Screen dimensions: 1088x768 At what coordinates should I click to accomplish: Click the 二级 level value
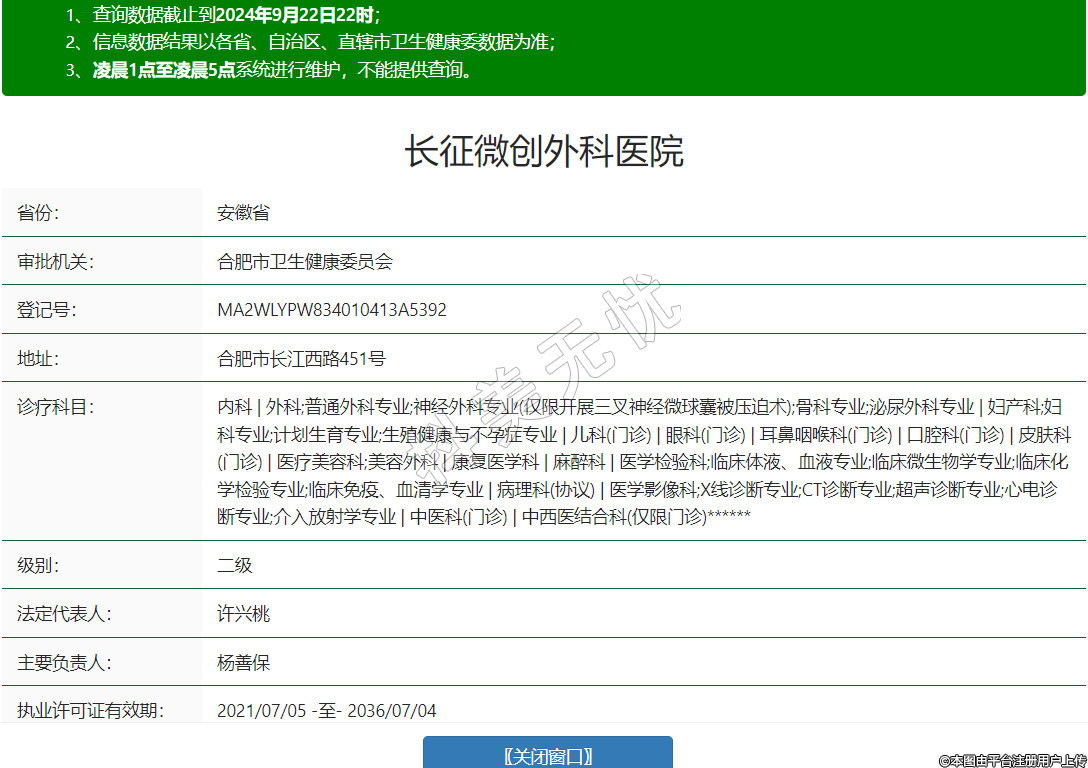pyautogui.click(x=235, y=565)
